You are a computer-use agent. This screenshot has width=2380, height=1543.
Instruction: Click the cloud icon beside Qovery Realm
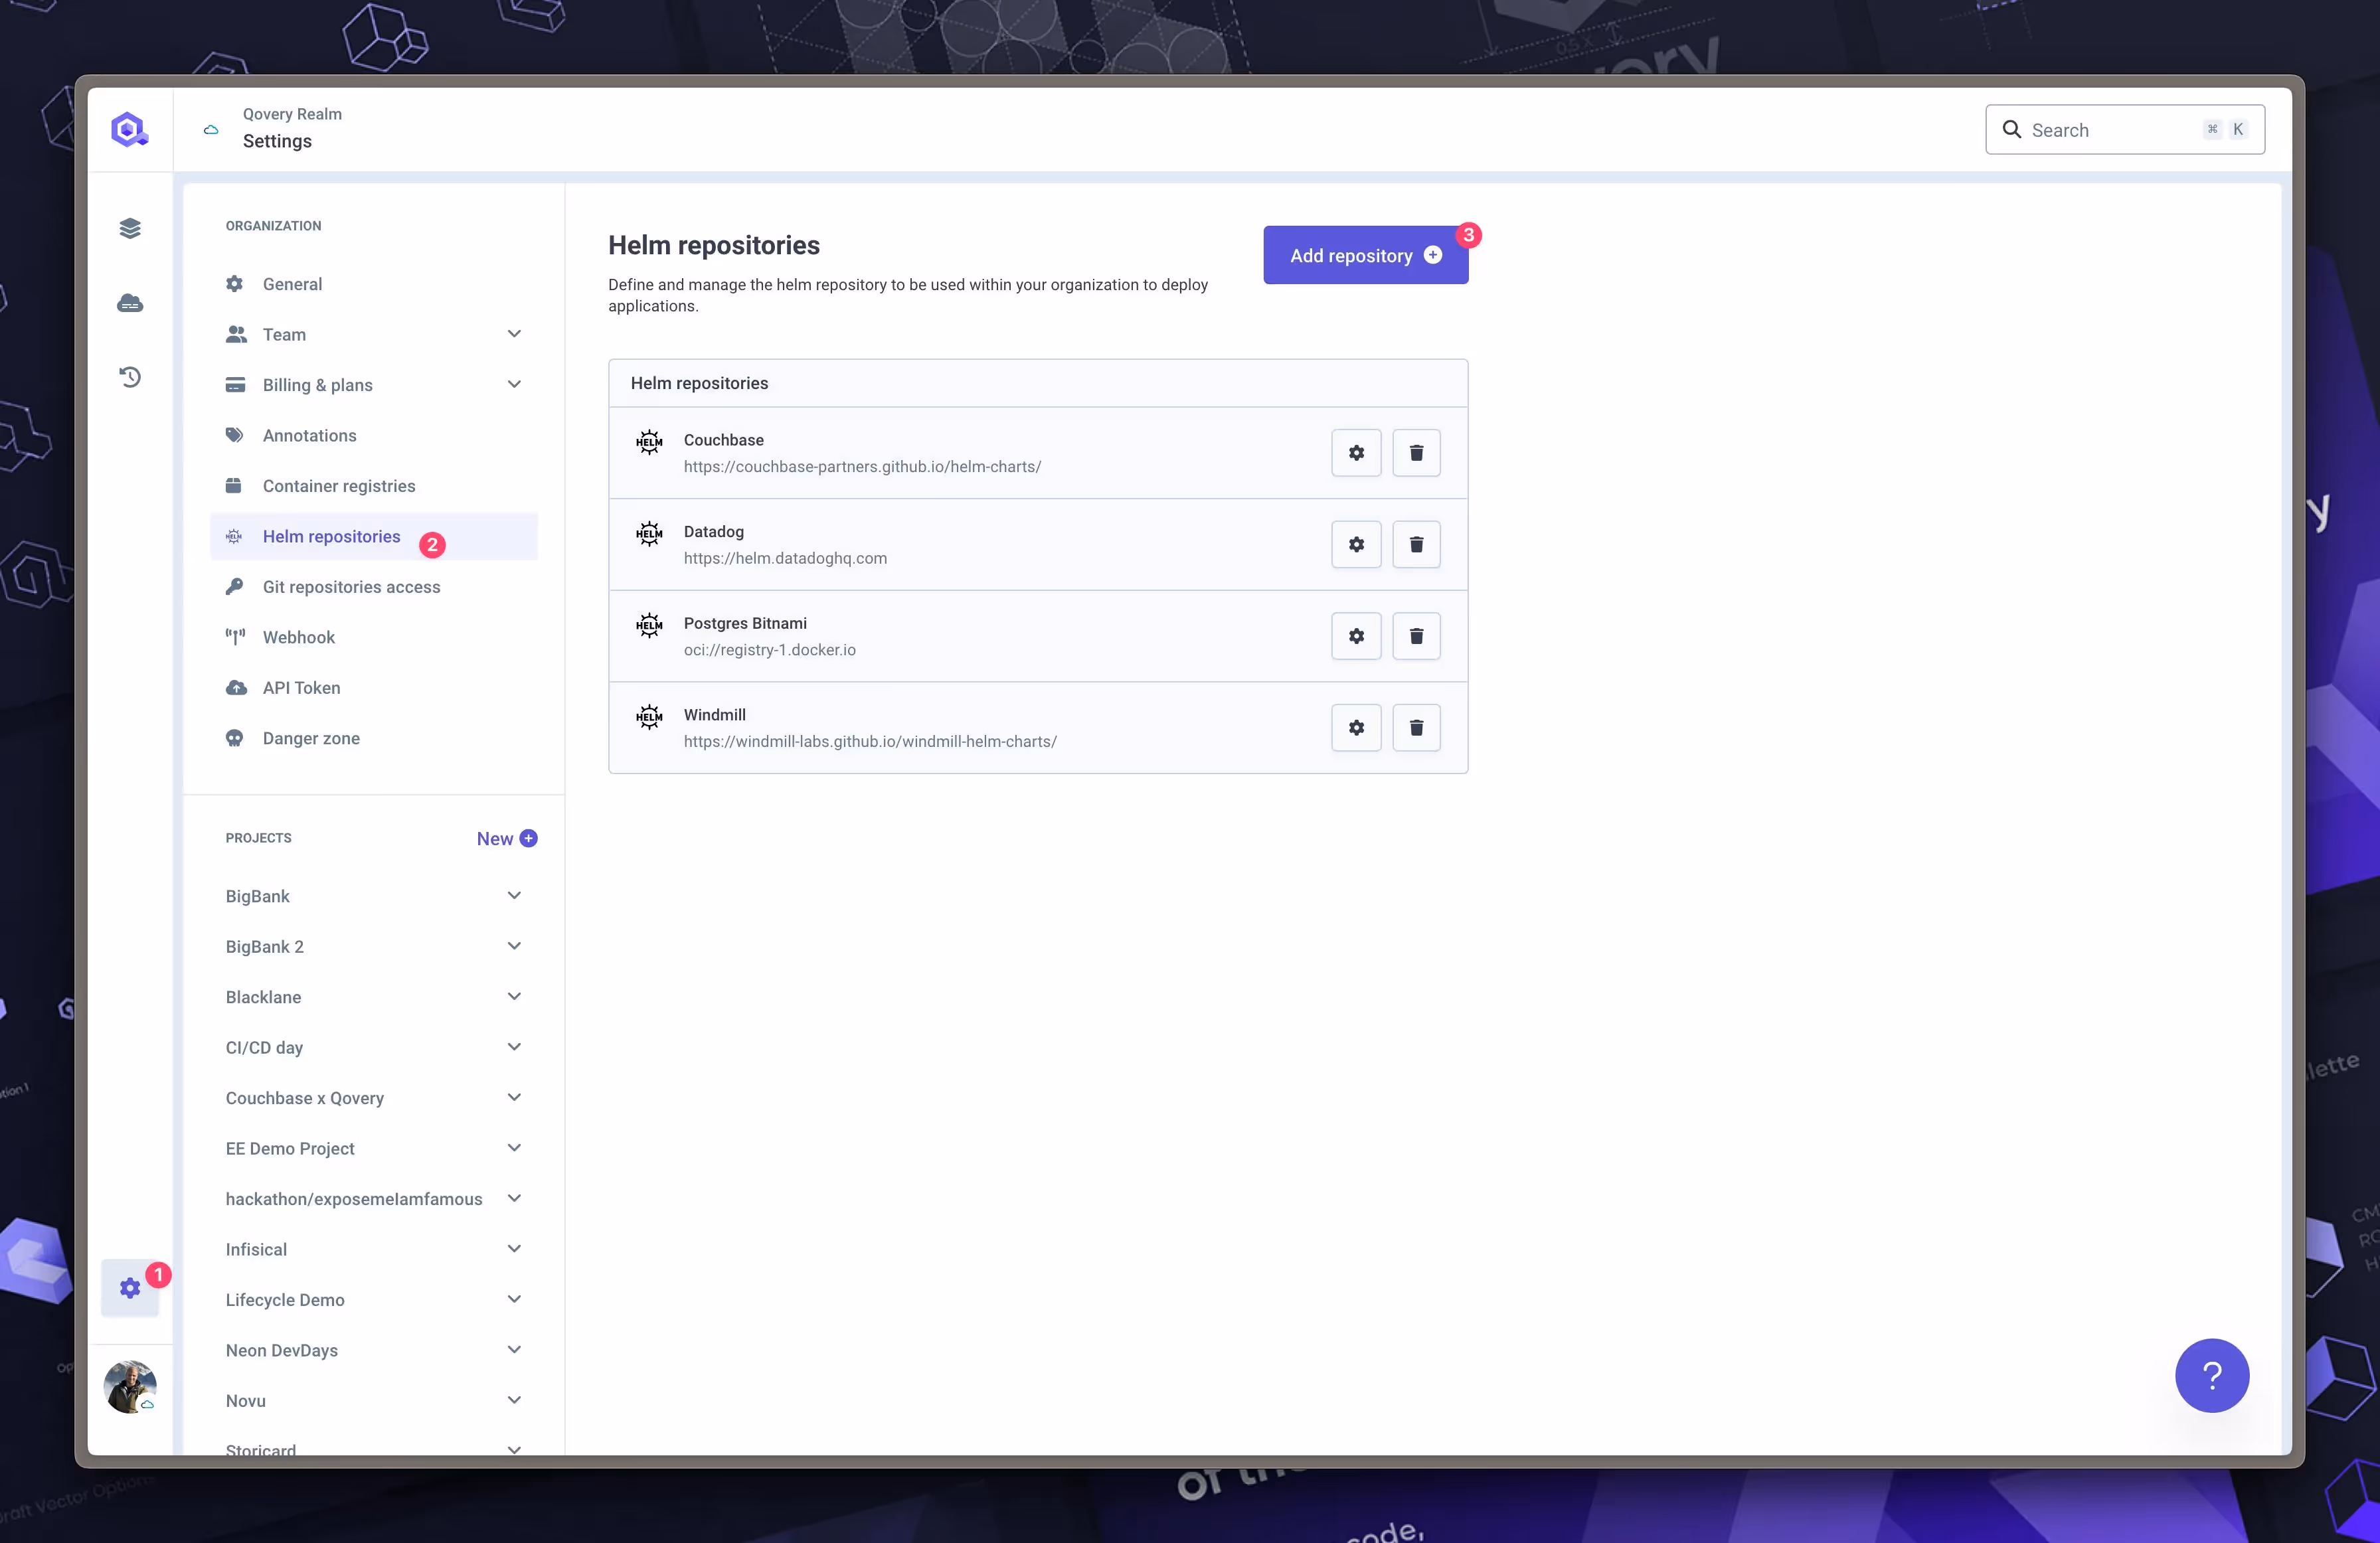click(x=211, y=130)
